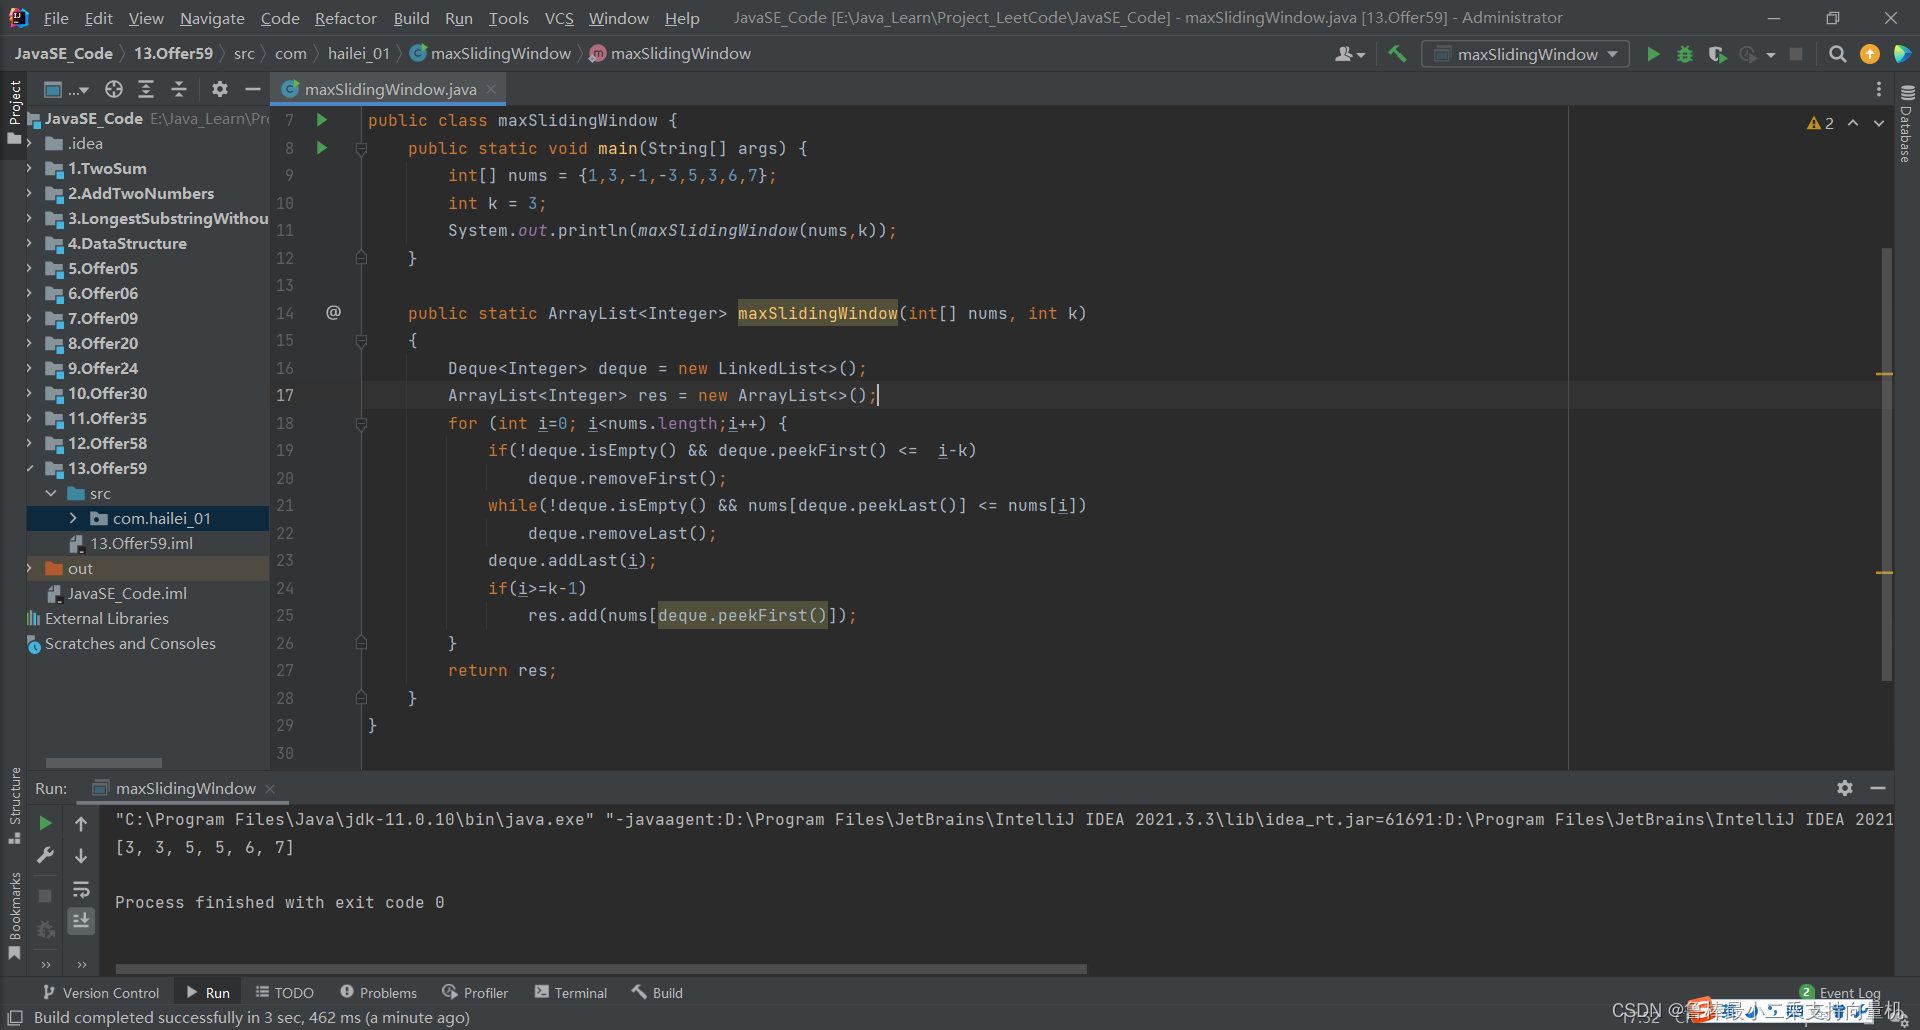The image size is (1920, 1030).
Task: Open the Refactor menu
Action: click(x=345, y=18)
